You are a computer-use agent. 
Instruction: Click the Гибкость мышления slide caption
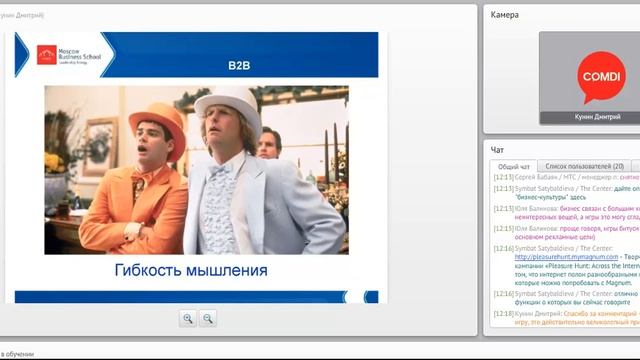coord(191,270)
